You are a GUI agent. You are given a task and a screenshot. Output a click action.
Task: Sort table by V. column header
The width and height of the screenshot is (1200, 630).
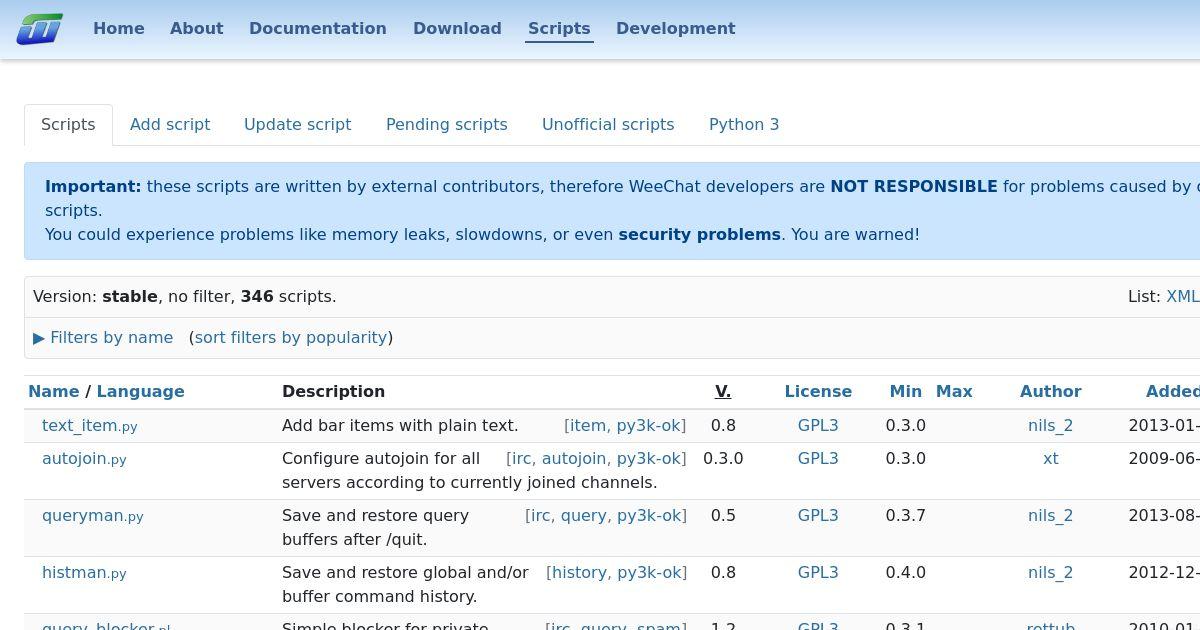(x=723, y=392)
